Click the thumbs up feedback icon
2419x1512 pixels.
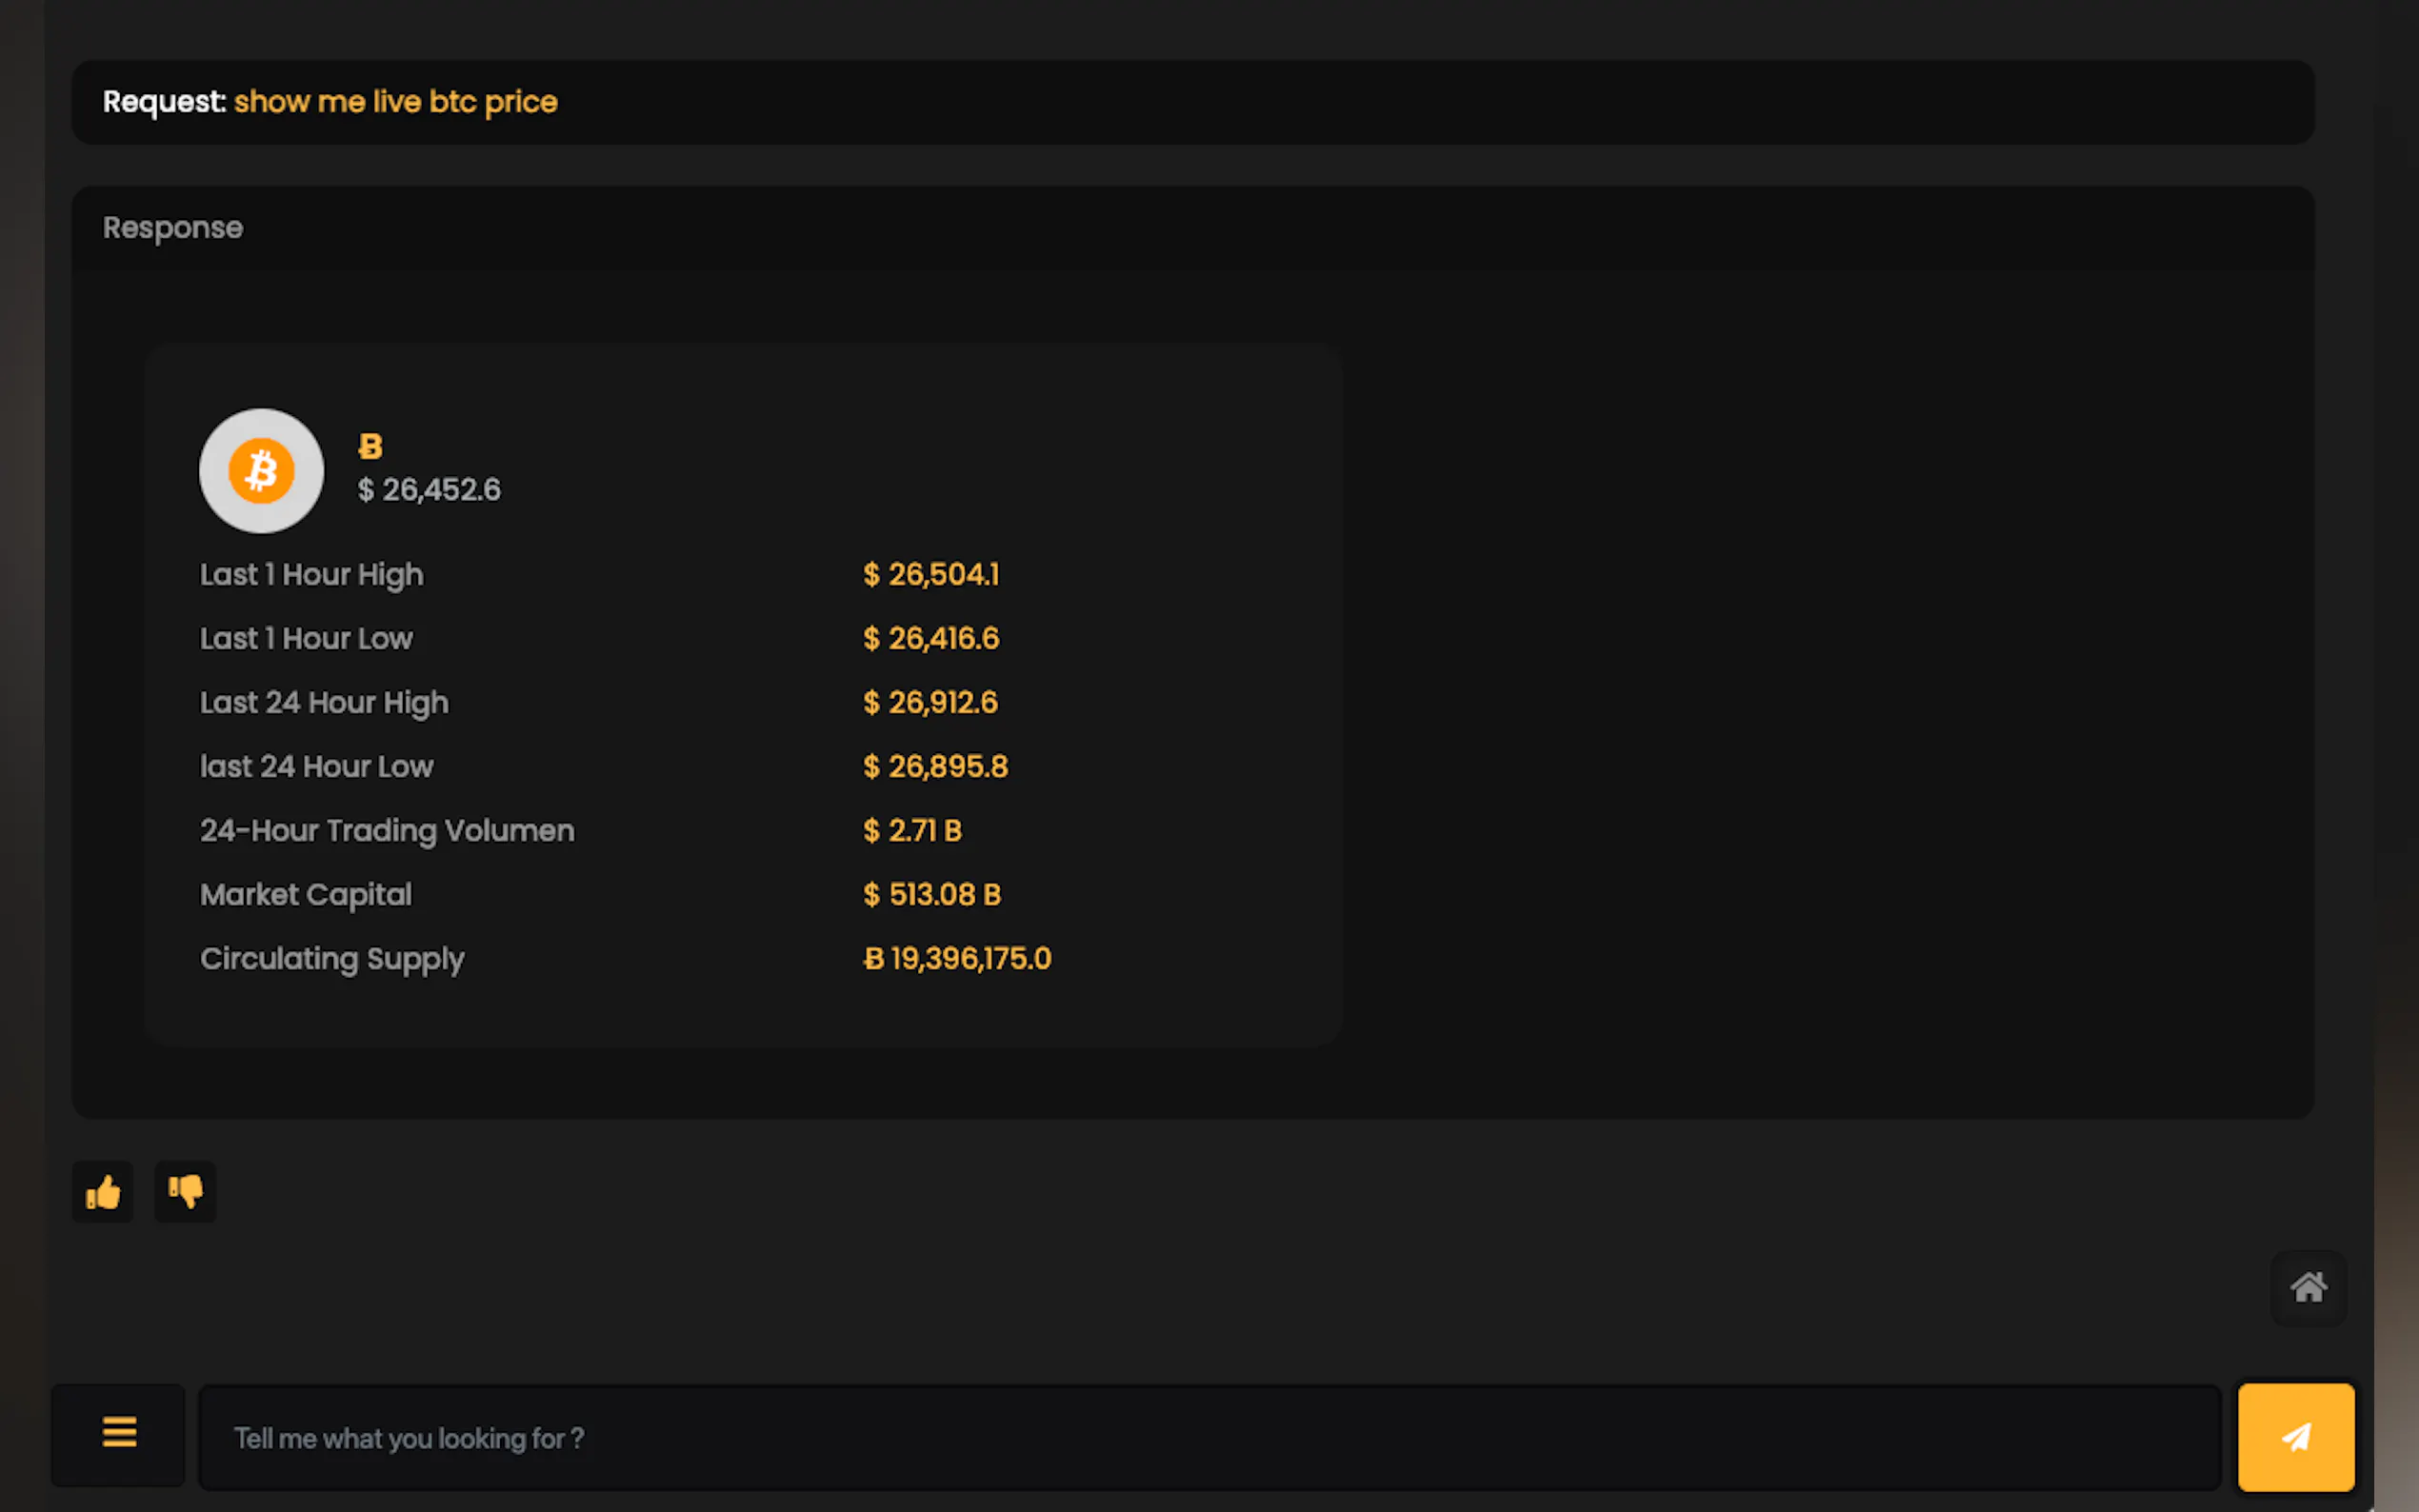click(102, 1192)
